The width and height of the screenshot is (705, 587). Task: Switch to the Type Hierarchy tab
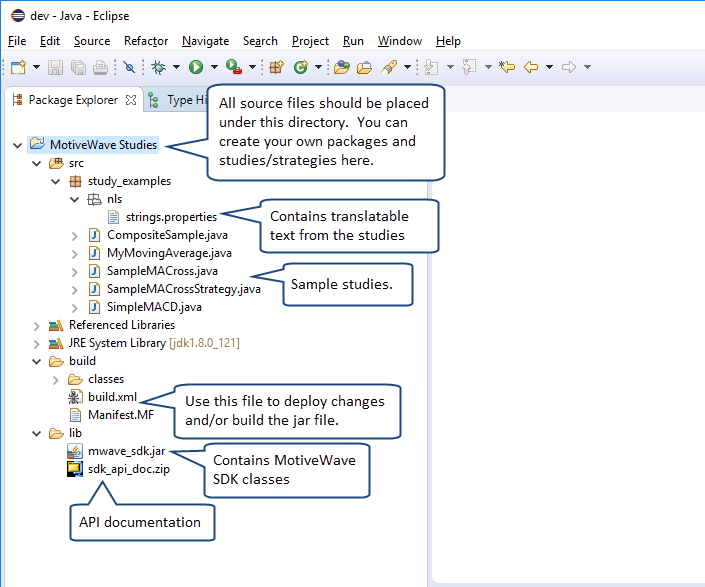pos(178,100)
